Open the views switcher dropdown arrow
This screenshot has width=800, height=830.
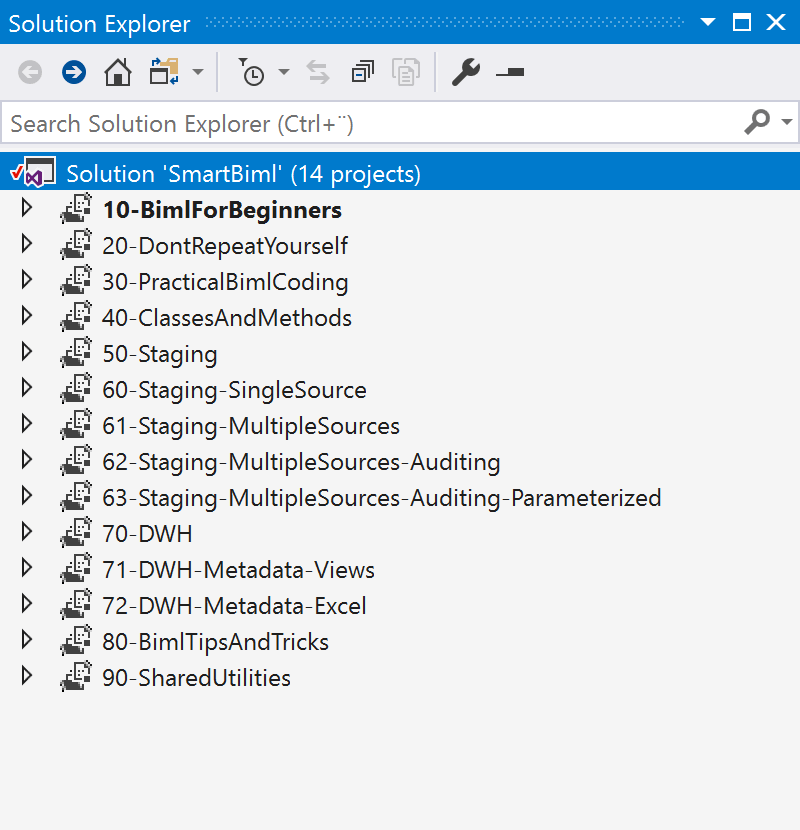(198, 72)
